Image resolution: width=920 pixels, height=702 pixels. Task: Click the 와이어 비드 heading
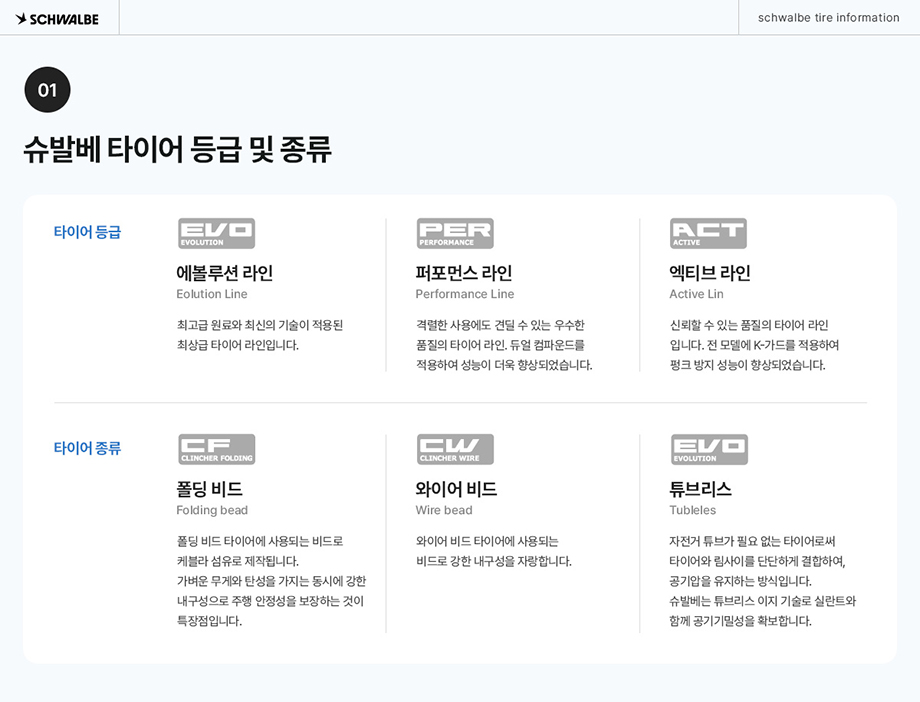[x=456, y=489]
